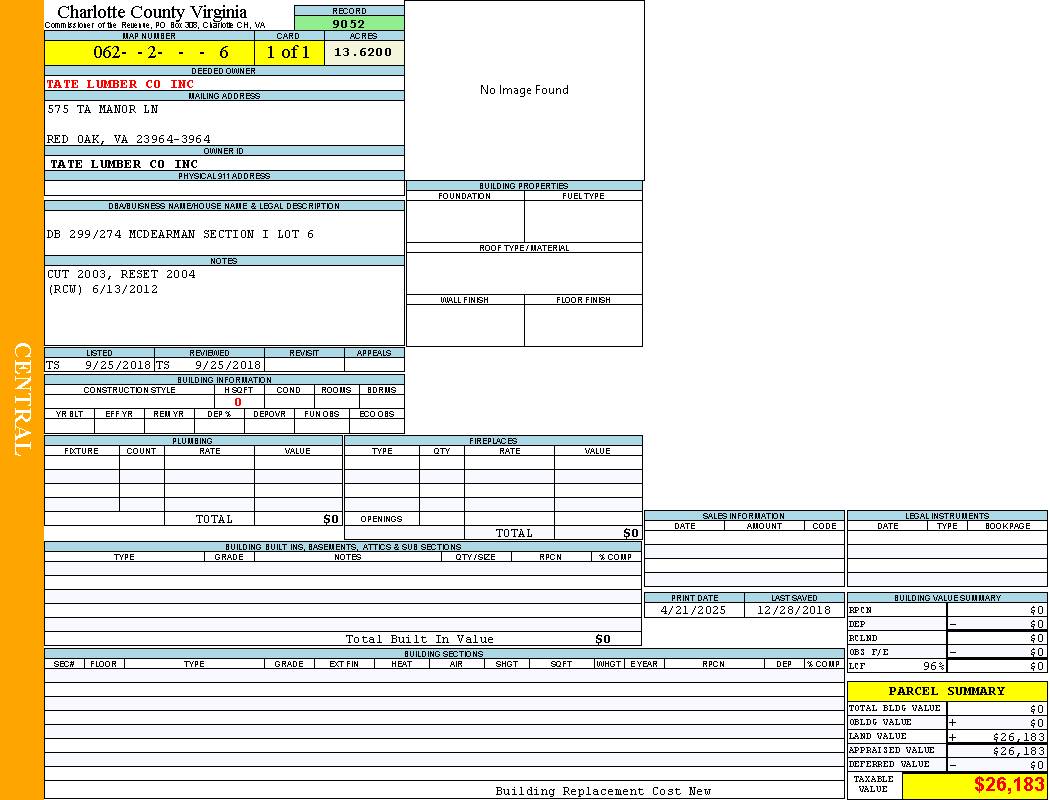Click the red H SQFT value 0
Viewport: 1050px width, 800px height.
[238, 402]
